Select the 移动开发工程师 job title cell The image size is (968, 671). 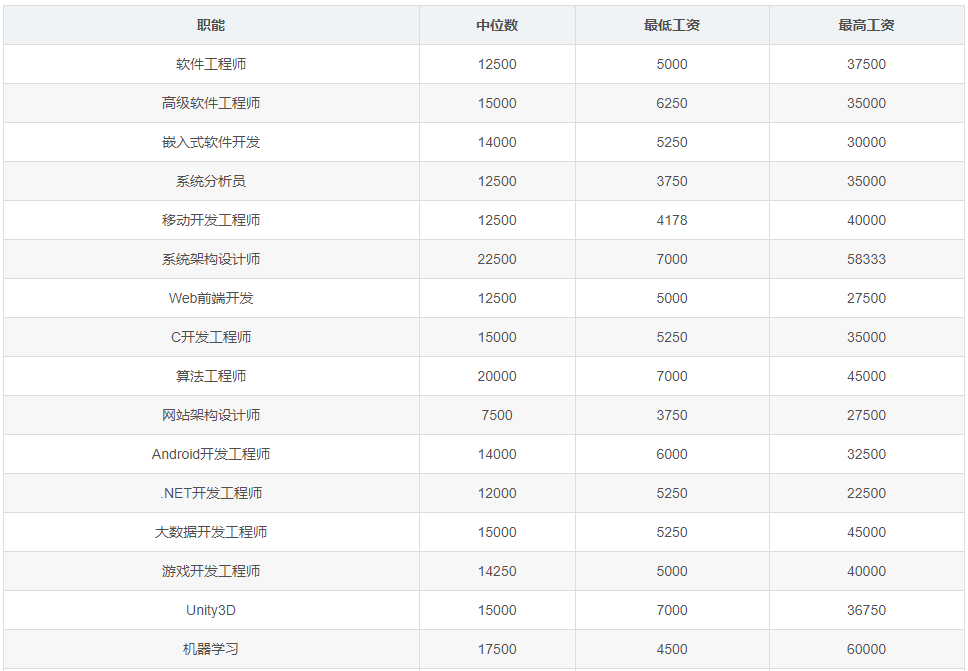coord(211,220)
